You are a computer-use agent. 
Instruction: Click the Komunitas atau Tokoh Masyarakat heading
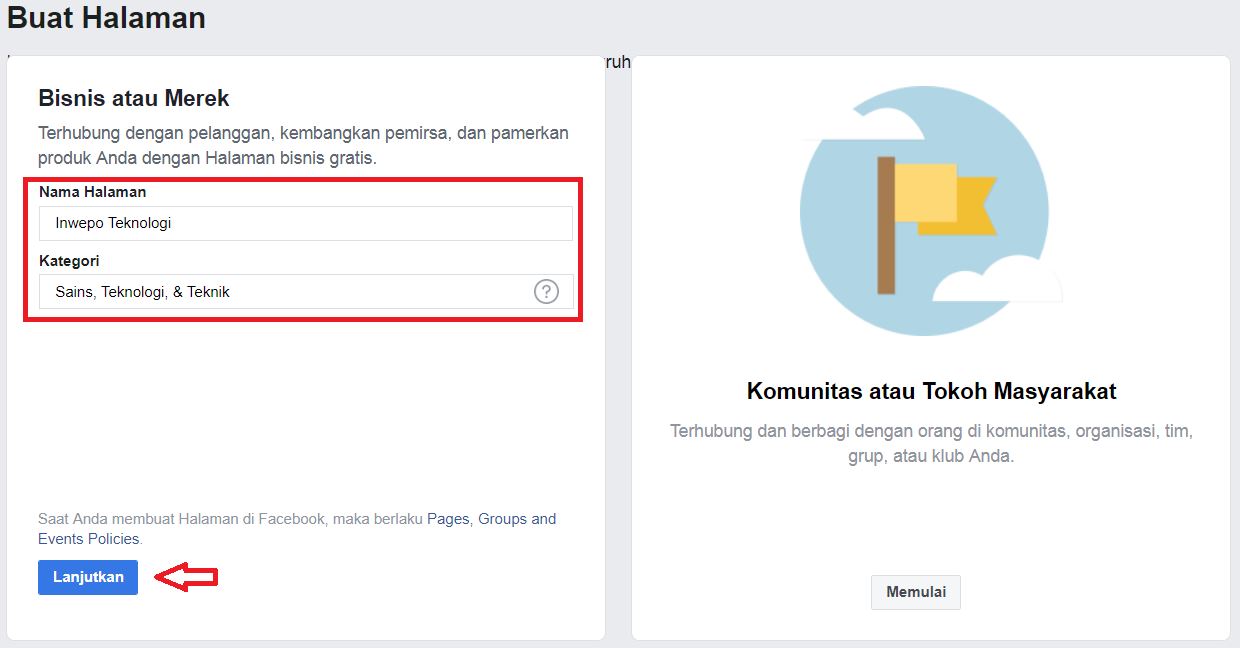pyautogui.click(x=931, y=391)
